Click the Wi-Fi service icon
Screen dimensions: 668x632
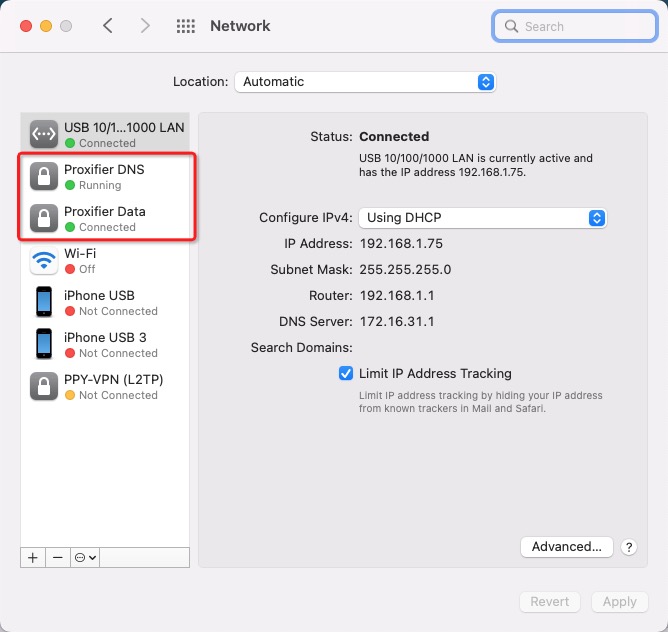pos(44,261)
